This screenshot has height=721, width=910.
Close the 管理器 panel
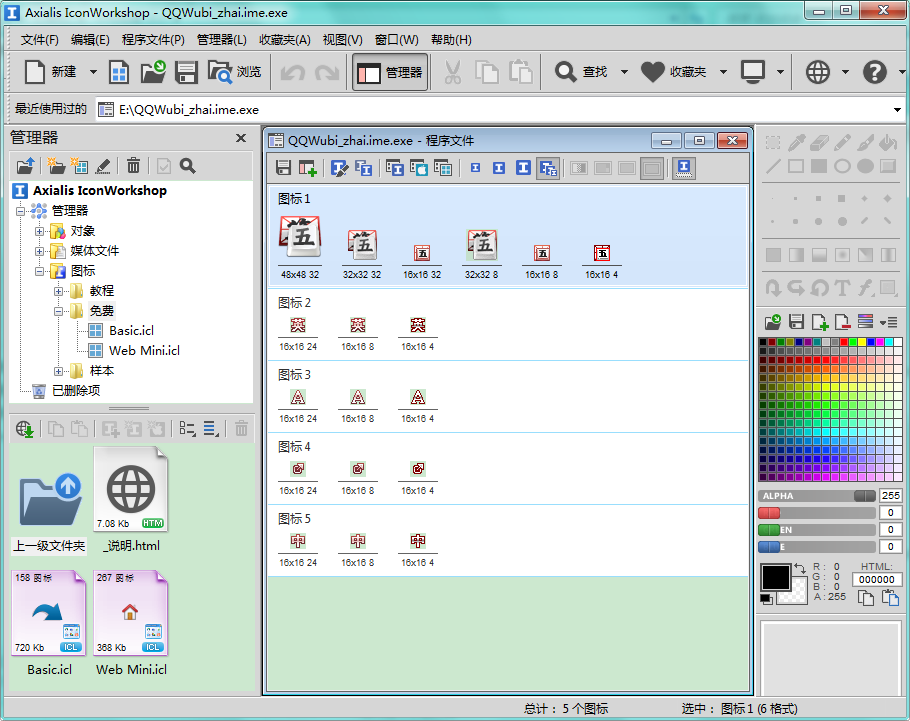tap(241, 138)
